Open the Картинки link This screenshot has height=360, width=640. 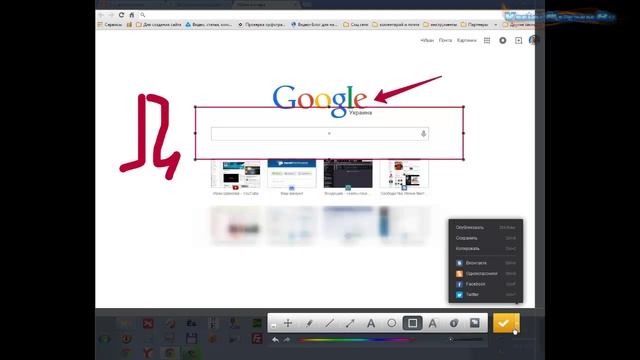tap(467, 40)
